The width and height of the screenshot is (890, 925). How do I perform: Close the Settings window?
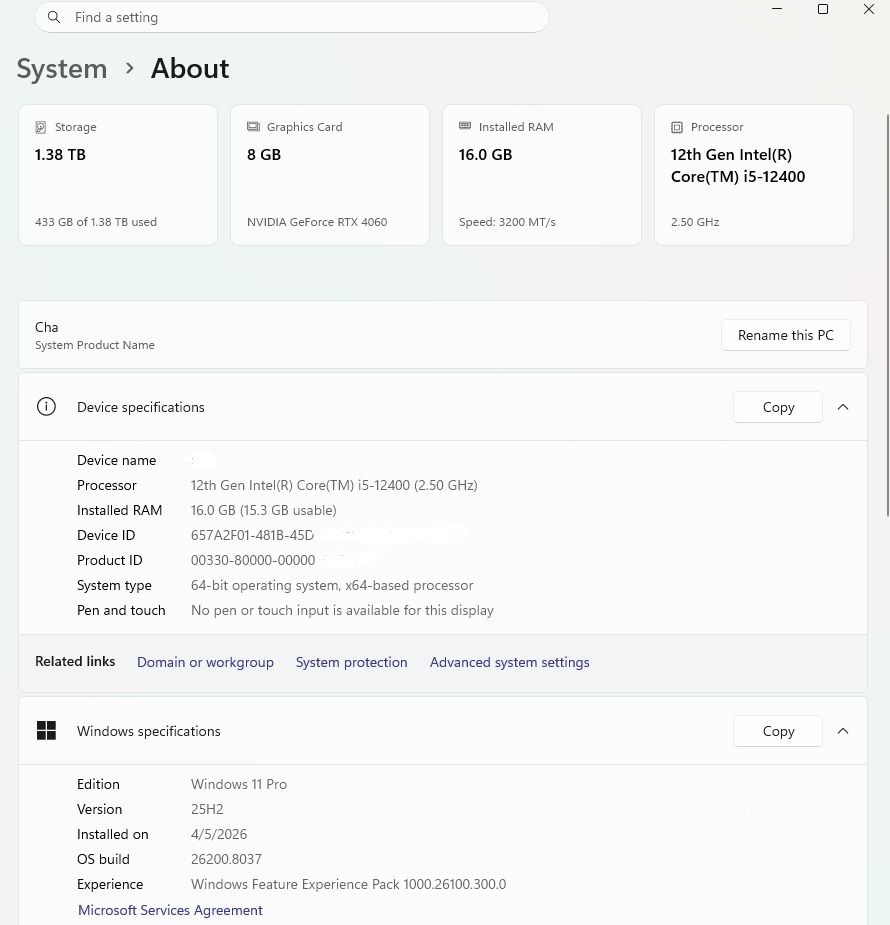[x=869, y=9]
